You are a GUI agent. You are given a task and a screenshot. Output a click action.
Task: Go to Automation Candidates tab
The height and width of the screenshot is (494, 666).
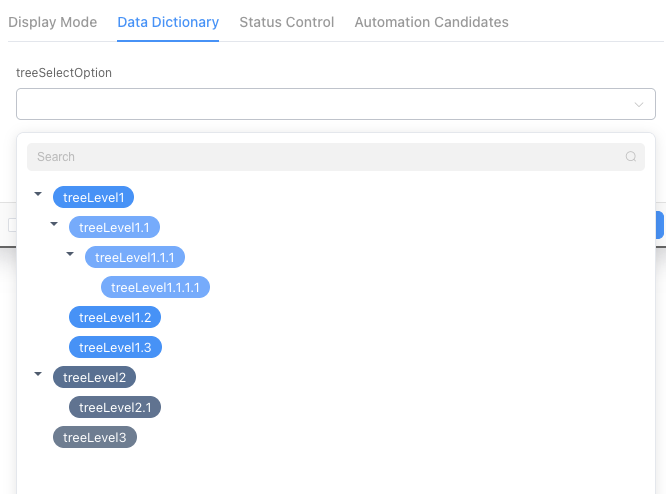point(431,22)
